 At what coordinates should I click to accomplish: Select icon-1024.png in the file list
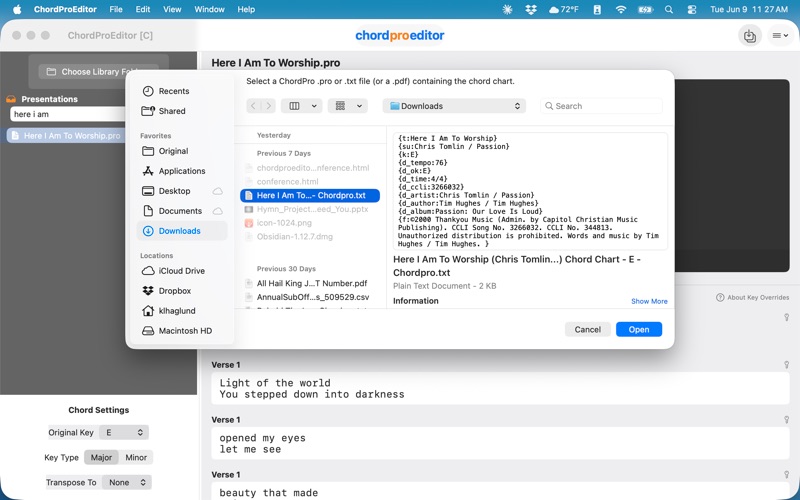(310, 223)
